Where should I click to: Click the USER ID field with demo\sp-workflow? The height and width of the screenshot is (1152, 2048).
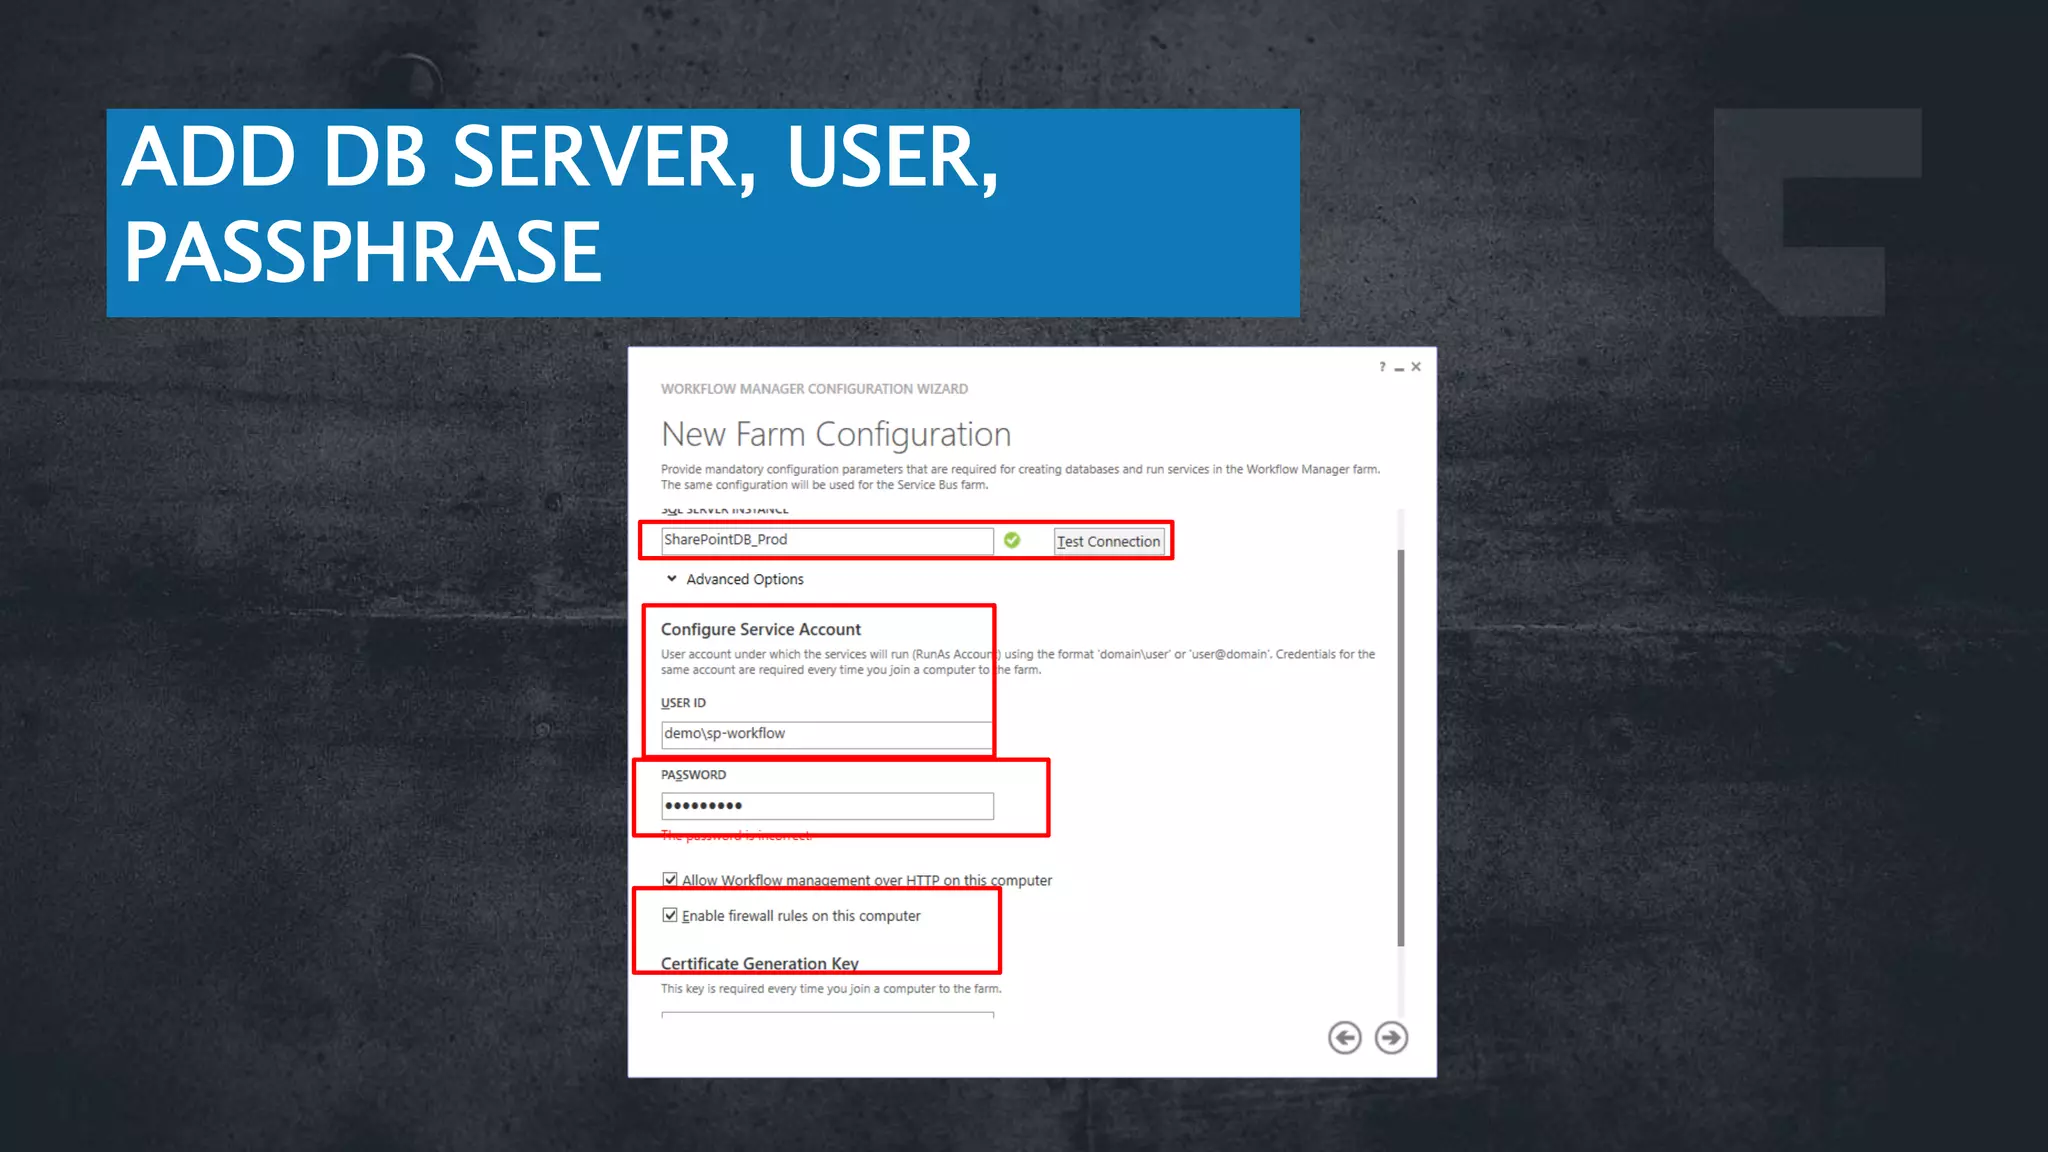coord(827,734)
